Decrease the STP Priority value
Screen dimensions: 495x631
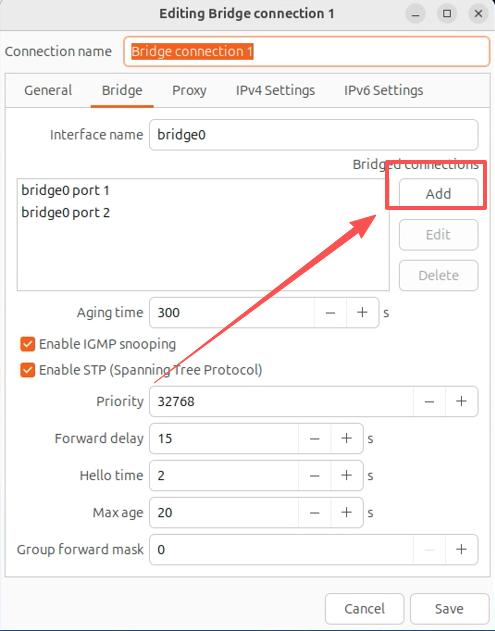(429, 401)
